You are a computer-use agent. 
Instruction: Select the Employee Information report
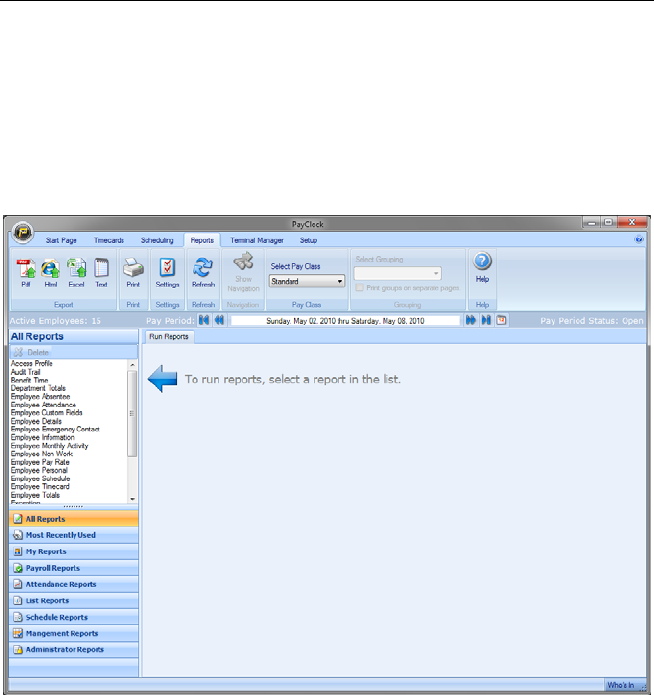pyautogui.click(x=43, y=437)
